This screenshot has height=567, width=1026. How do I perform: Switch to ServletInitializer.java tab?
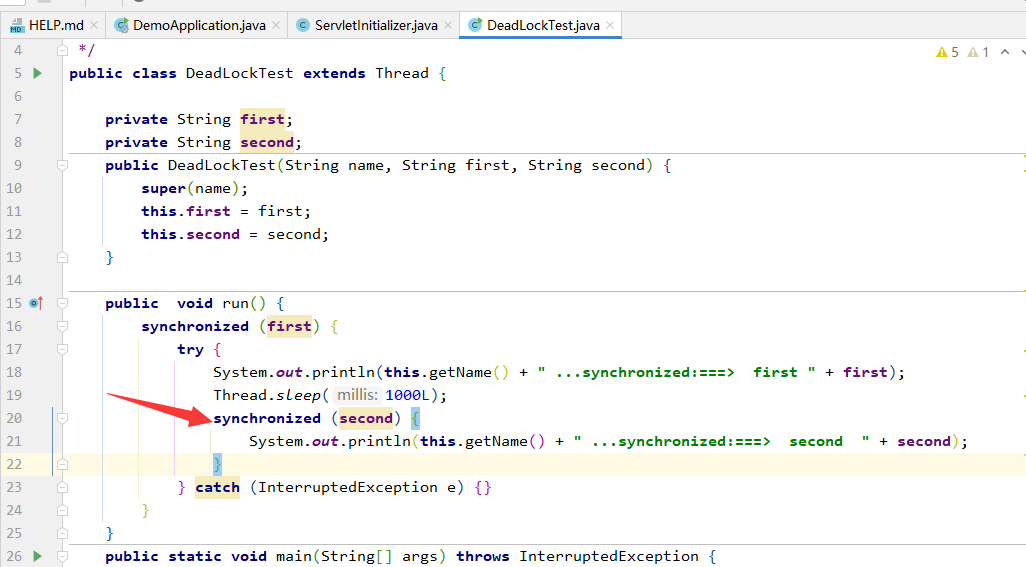tap(376, 26)
